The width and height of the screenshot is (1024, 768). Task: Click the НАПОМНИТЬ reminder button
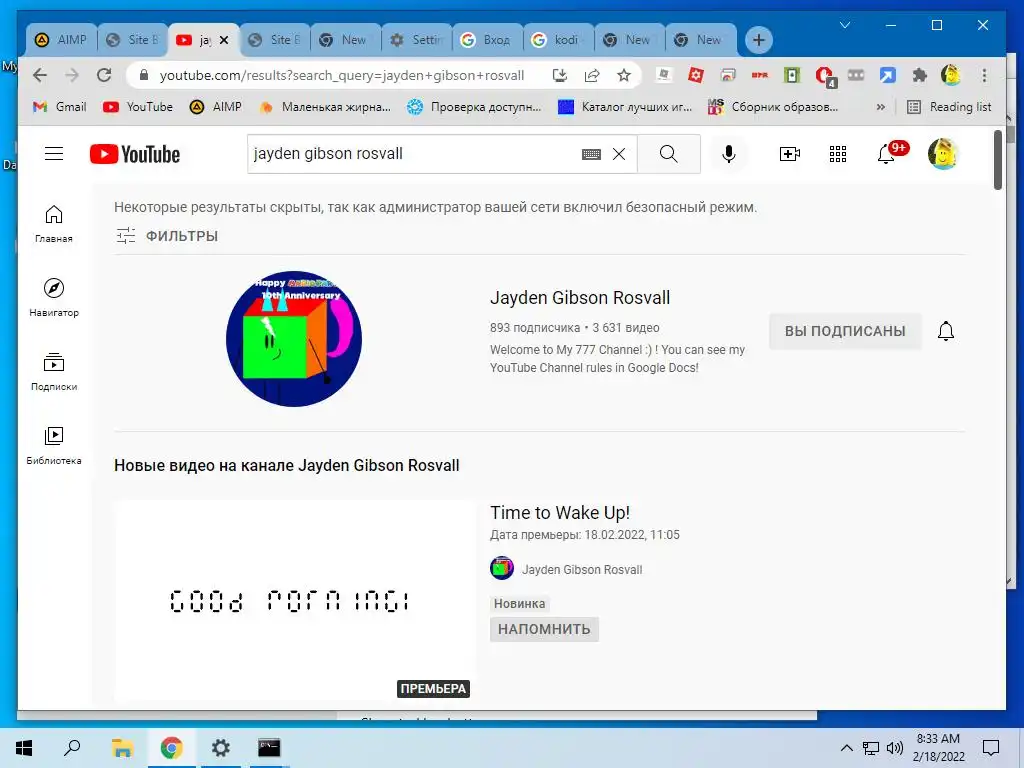click(544, 629)
